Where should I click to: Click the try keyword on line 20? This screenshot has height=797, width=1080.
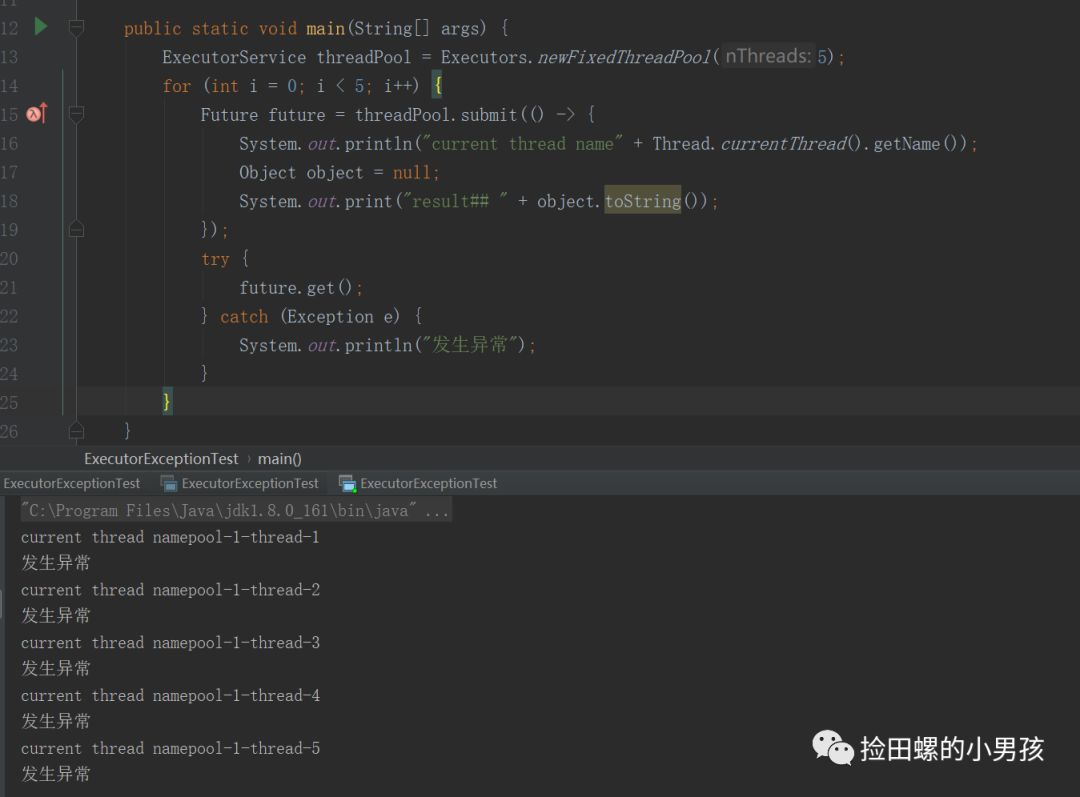tap(215, 259)
